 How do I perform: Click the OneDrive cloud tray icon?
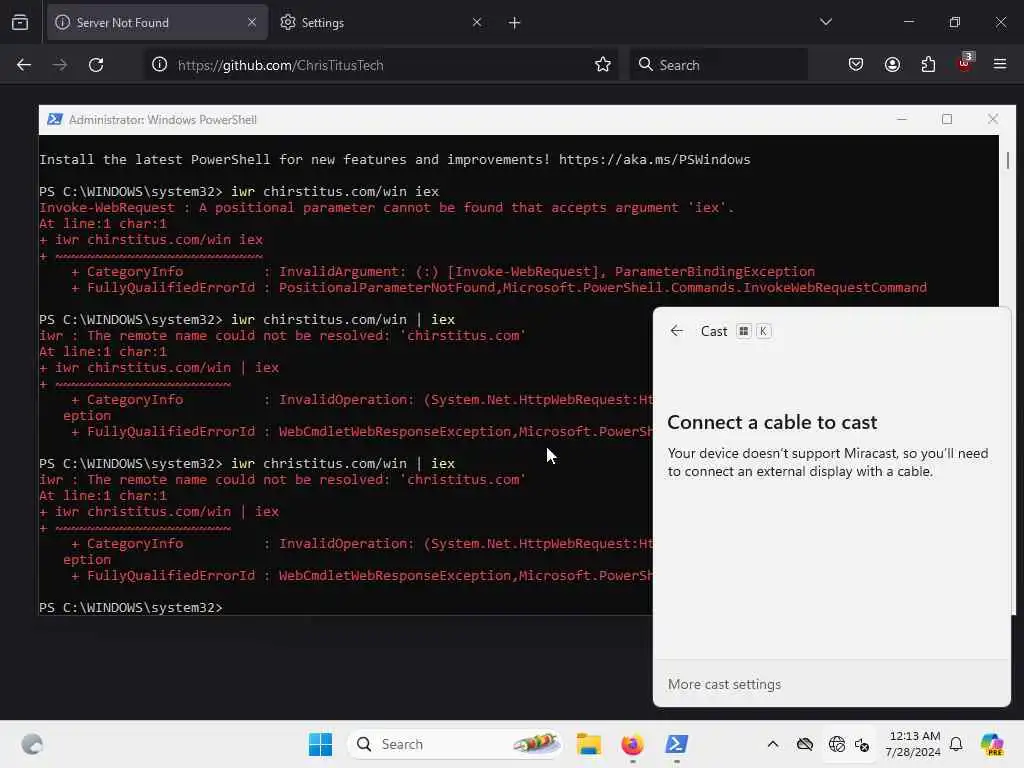pos(805,744)
